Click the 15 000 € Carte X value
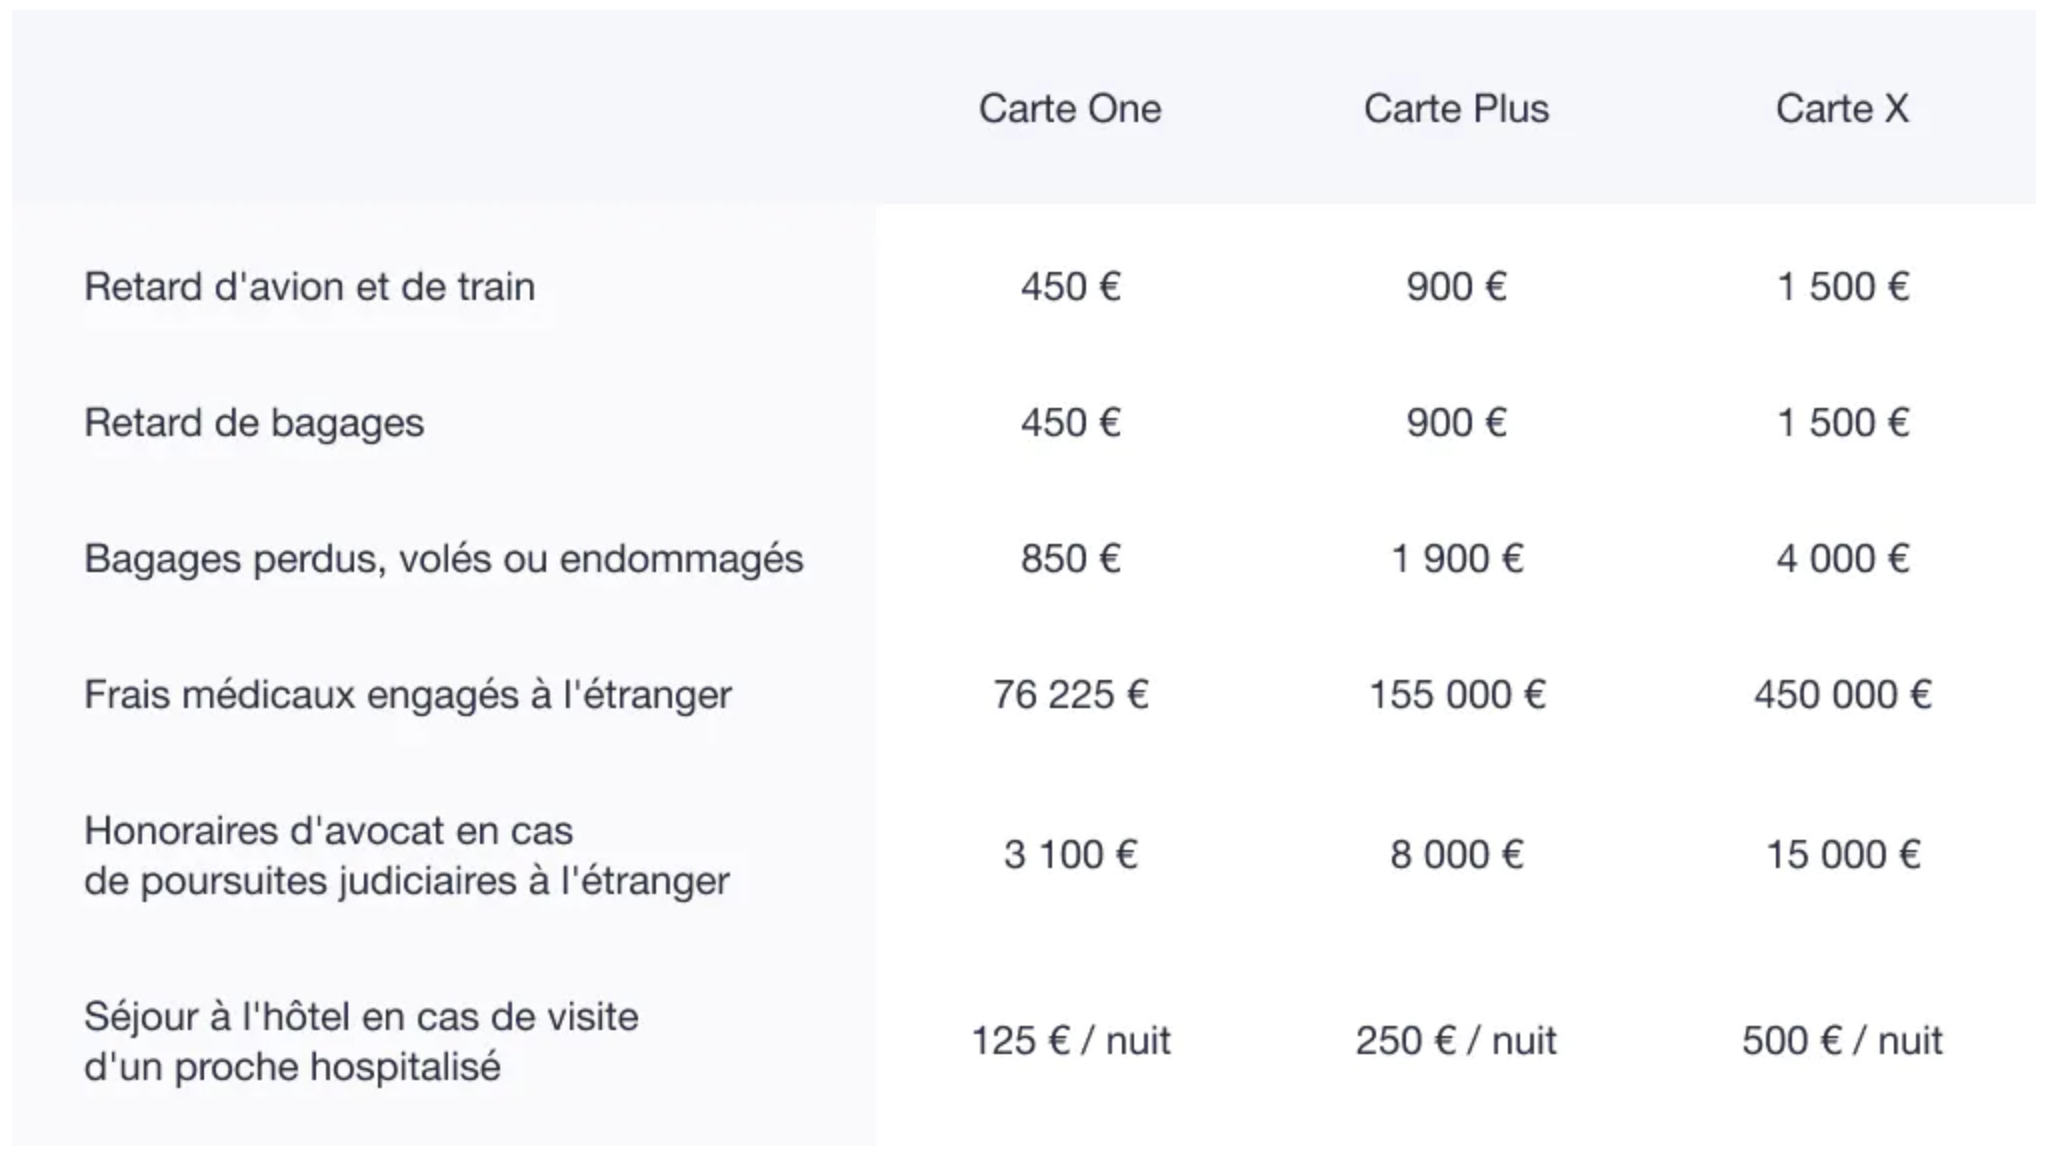This screenshot has width=2046, height=1154. [x=1842, y=855]
